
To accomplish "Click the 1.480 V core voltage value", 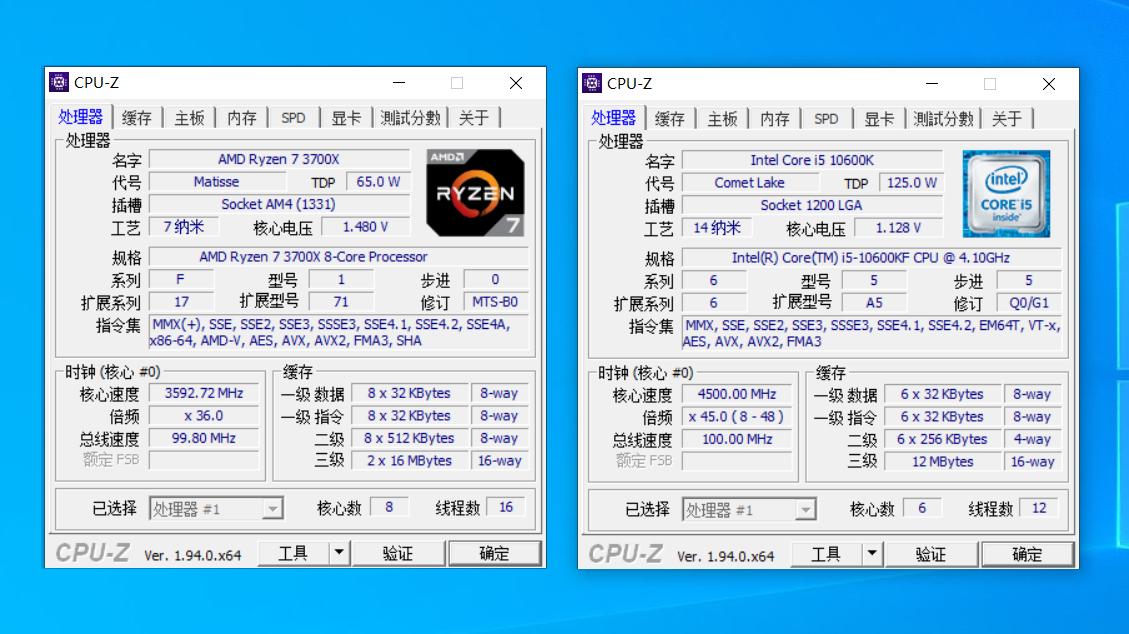I will (365, 227).
